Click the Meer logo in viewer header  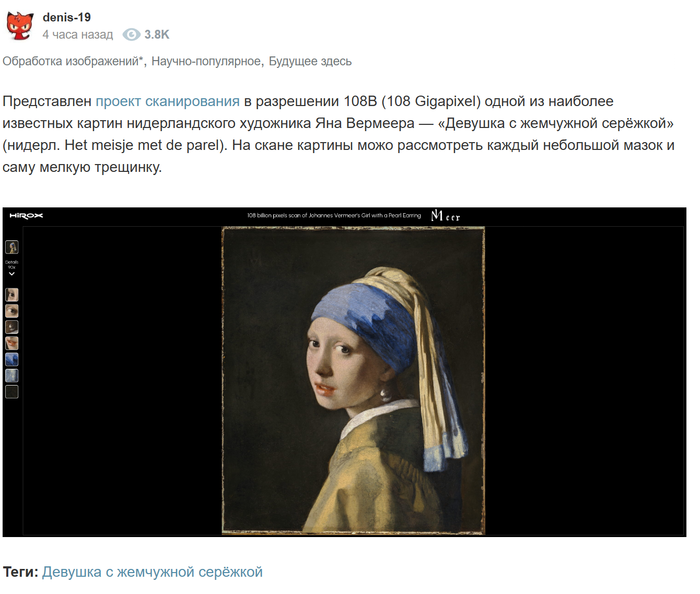click(445, 216)
